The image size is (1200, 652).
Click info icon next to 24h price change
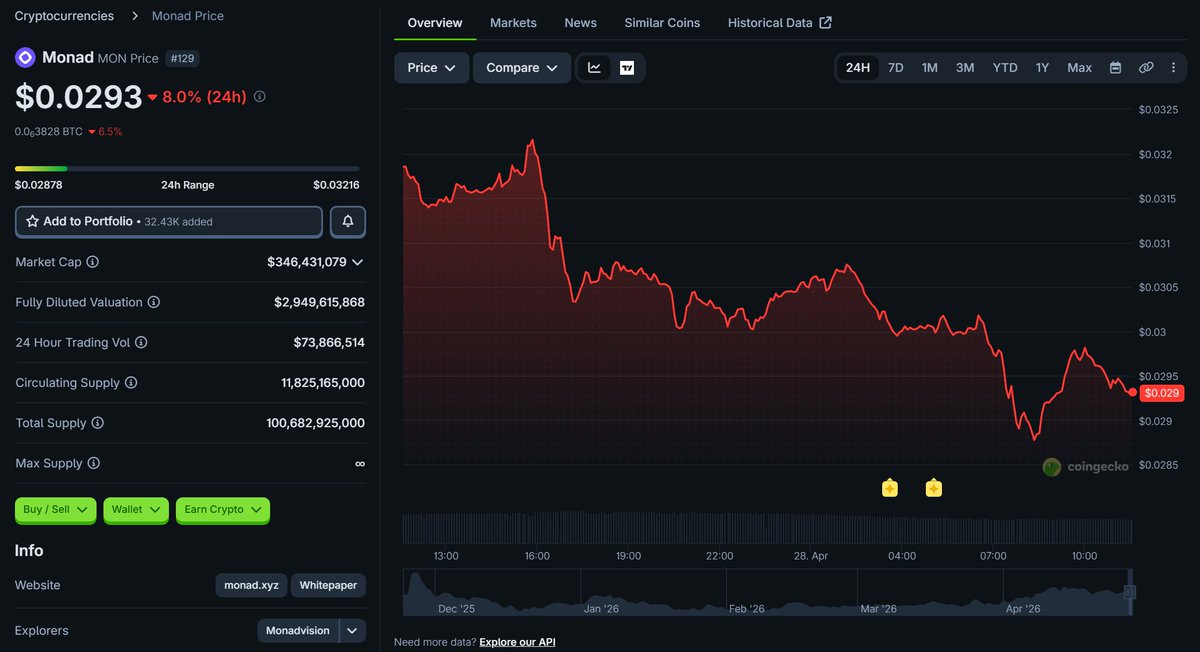[260, 97]
